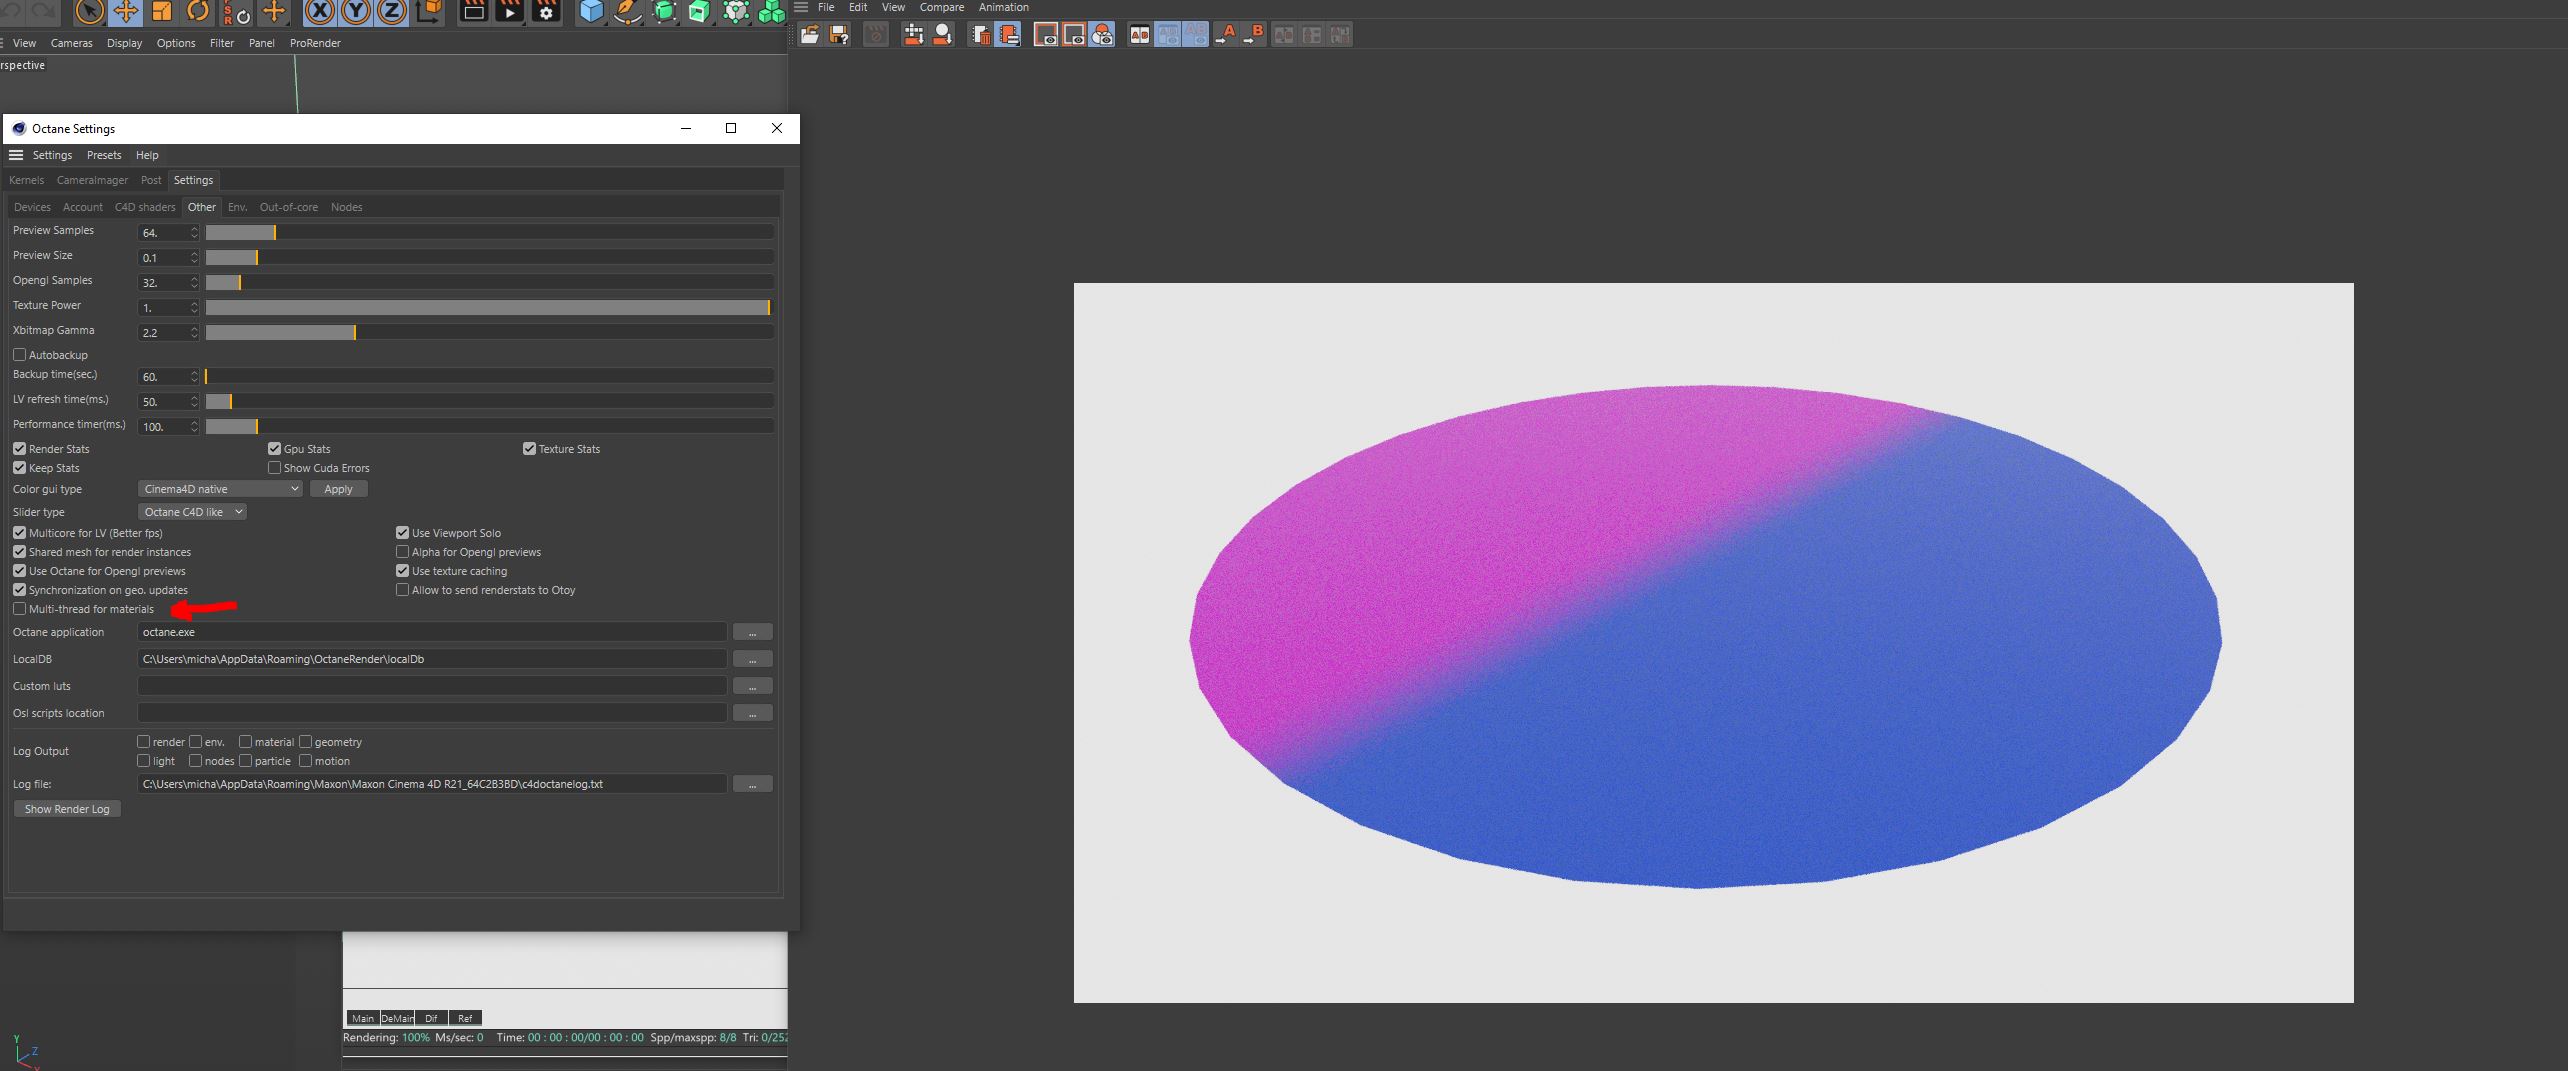Toggle the coordinate system cube icon
Screen dimensions: 2568x1071
428,12
